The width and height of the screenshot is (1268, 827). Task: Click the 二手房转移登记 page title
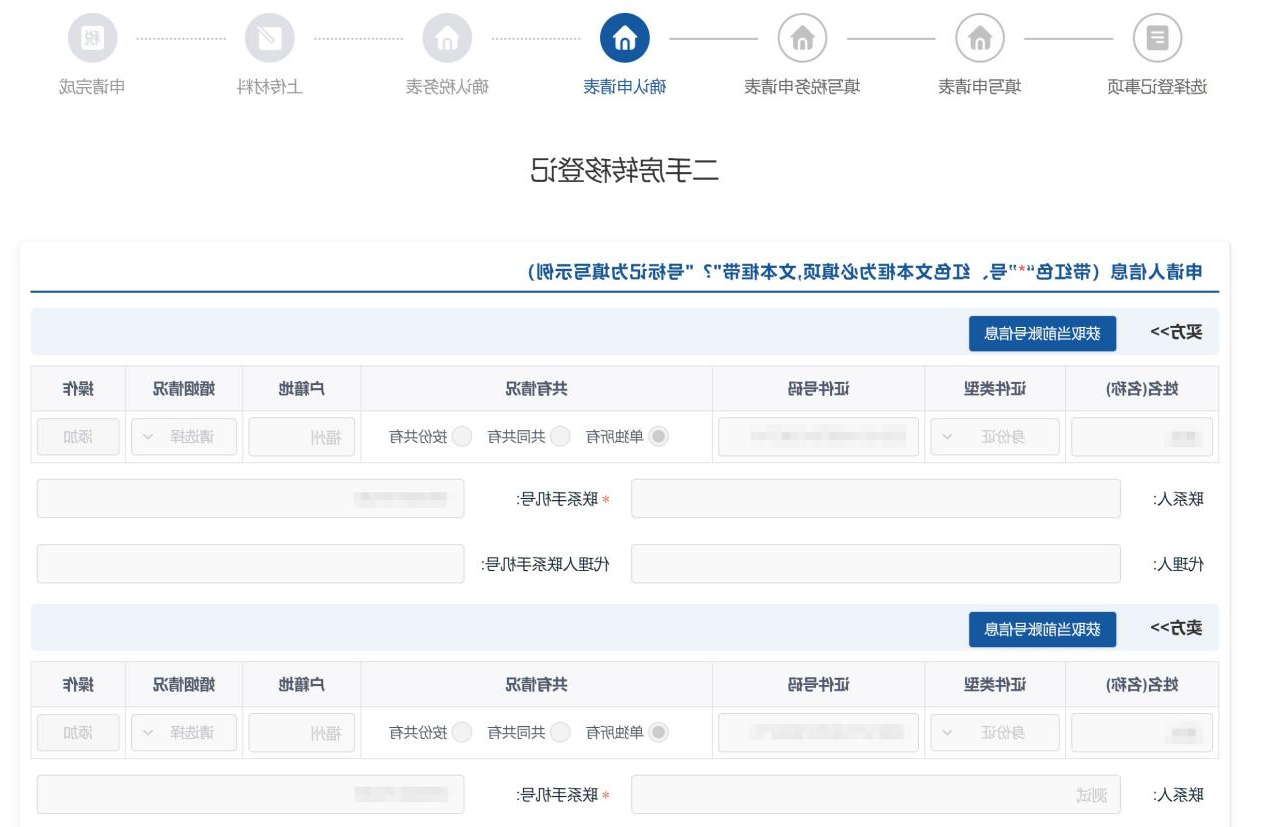point(624,171)
